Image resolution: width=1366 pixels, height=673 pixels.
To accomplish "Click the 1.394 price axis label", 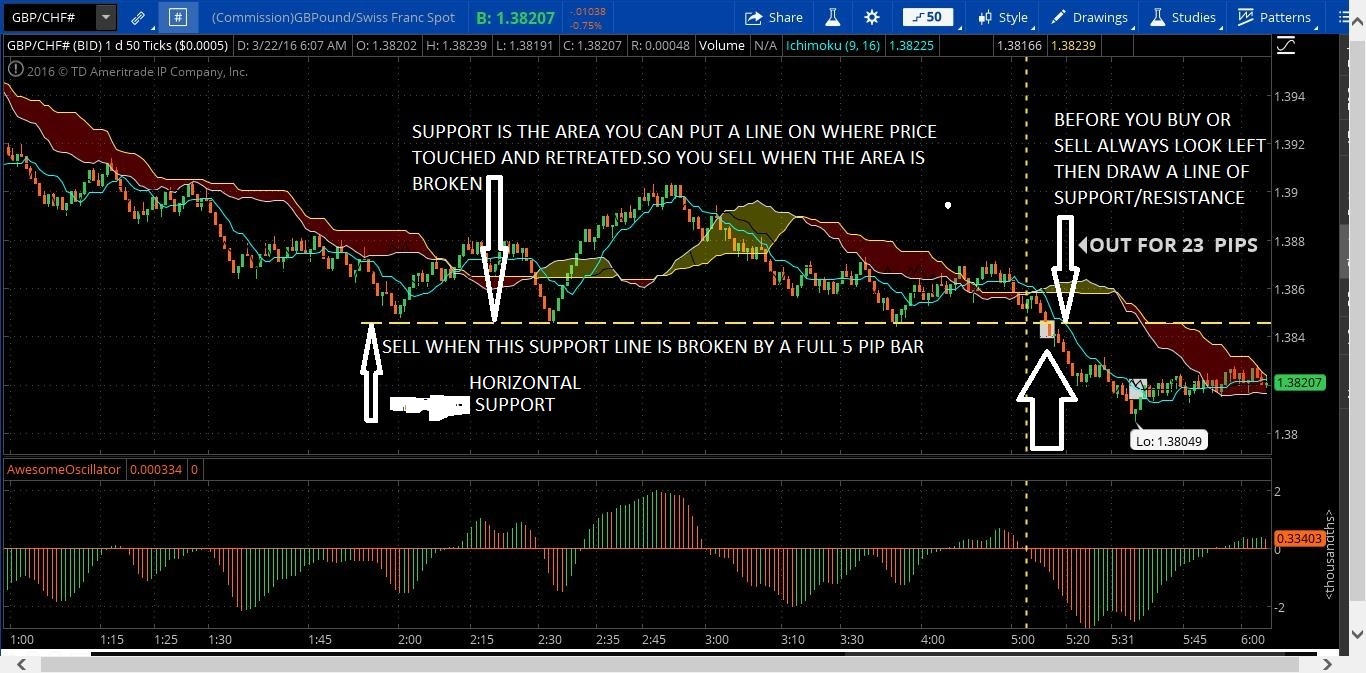I will (1289, 96).
